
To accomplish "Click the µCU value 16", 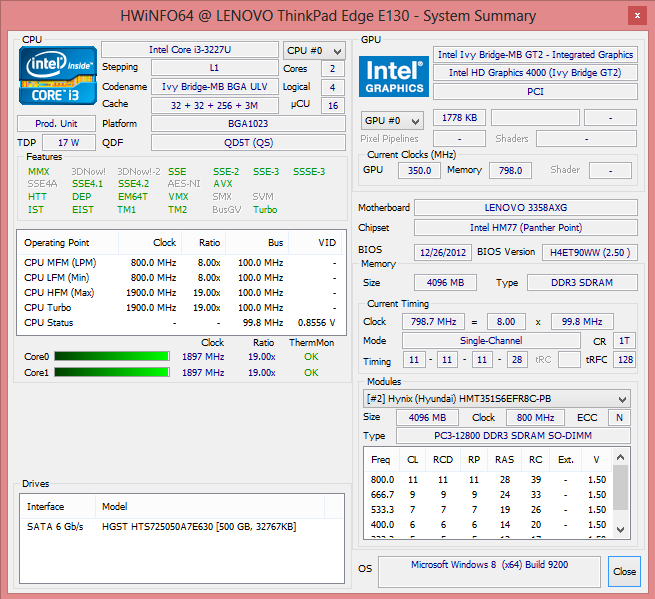I will 333,106.
